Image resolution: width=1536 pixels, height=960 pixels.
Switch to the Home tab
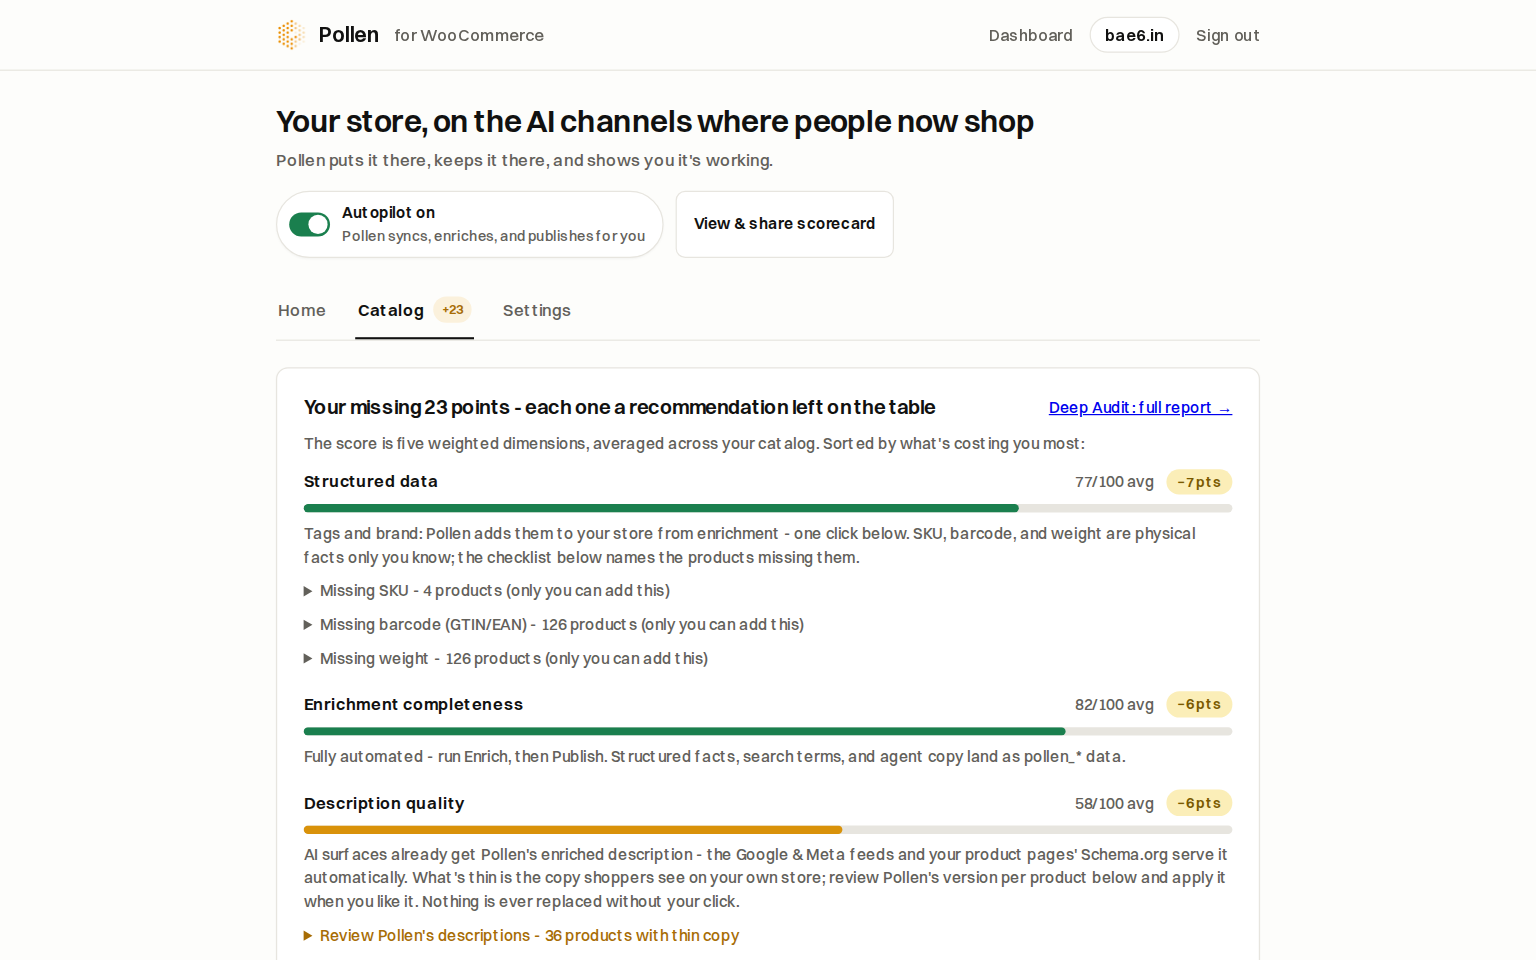[x=302, y=310]
